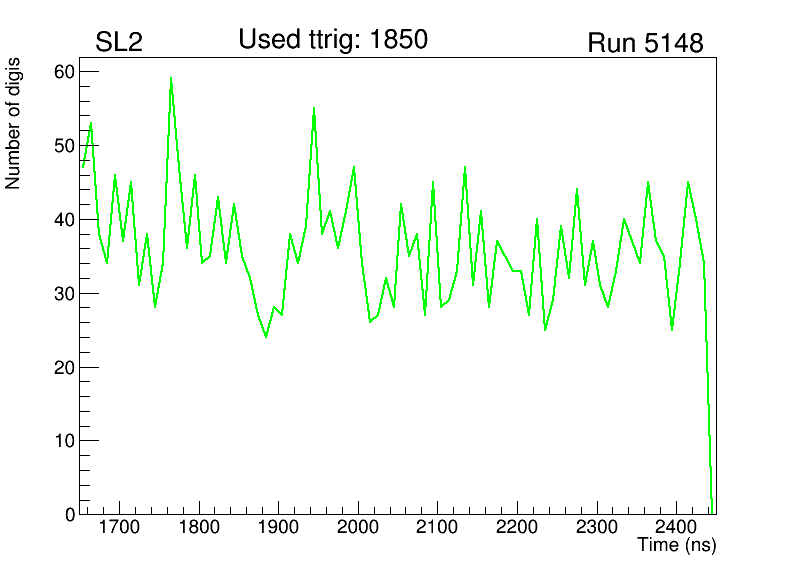This screenshot has height=572, width=796.
Task: Select the 'Used ttrig: 1850' title text
Action: click(333, 40)
